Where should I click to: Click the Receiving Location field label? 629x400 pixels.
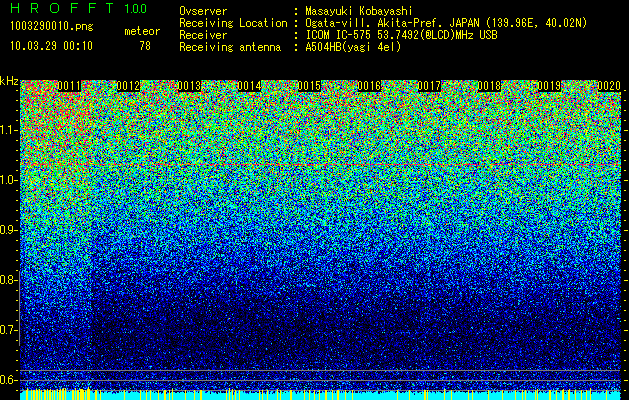tap(233, 23)
